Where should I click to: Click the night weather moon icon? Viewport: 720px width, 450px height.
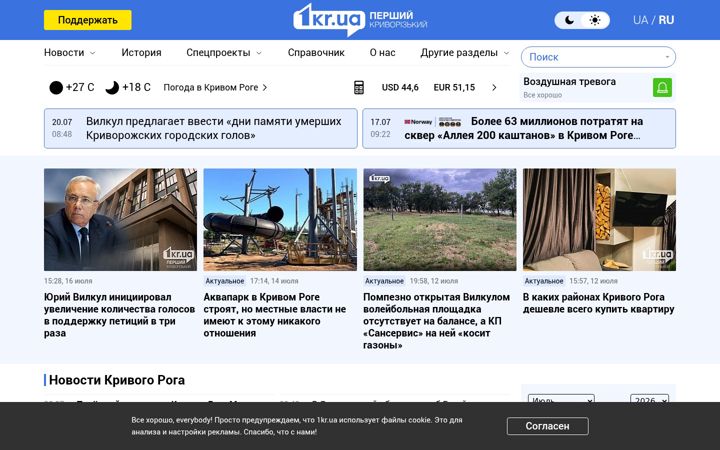tap(112, 87)
